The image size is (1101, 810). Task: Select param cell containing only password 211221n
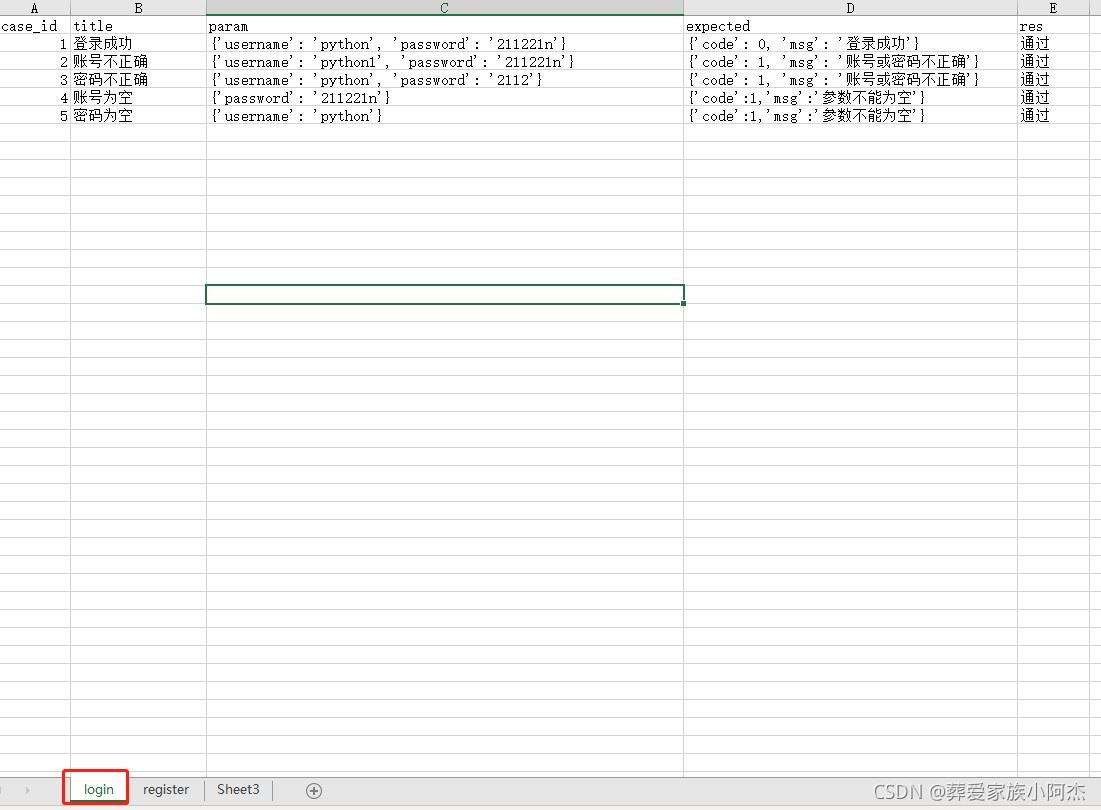(x=444, y=98)
